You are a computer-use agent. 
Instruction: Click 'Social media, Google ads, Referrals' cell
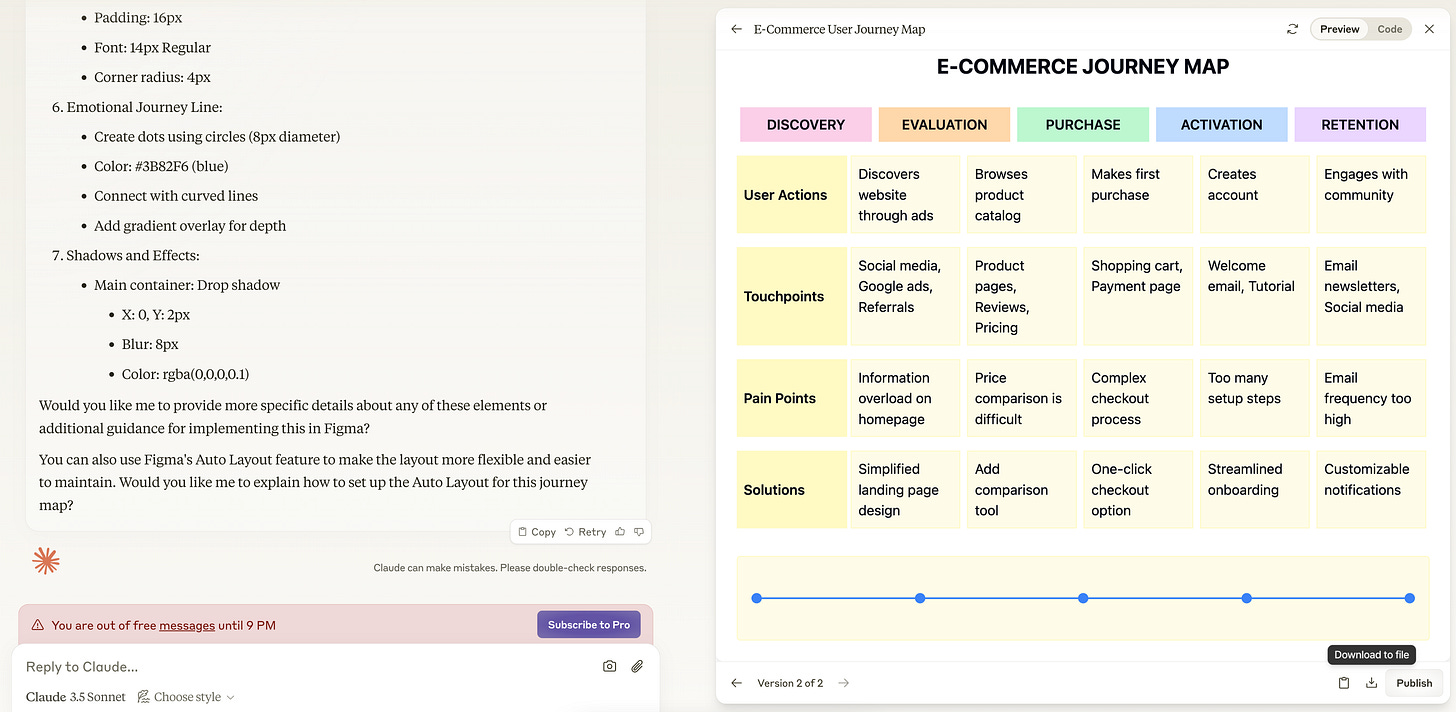click(x=906, y=297)
